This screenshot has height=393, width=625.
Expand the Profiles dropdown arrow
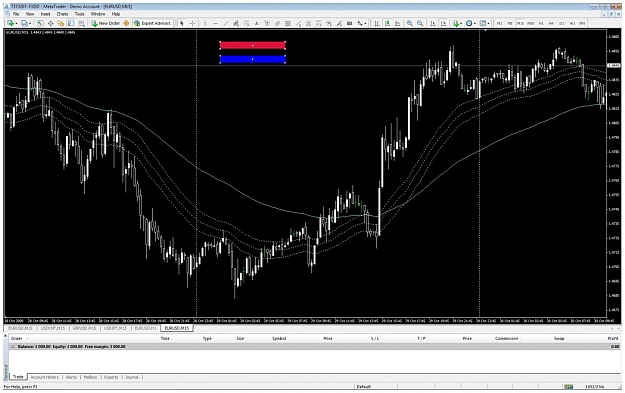tap(30, 24)
